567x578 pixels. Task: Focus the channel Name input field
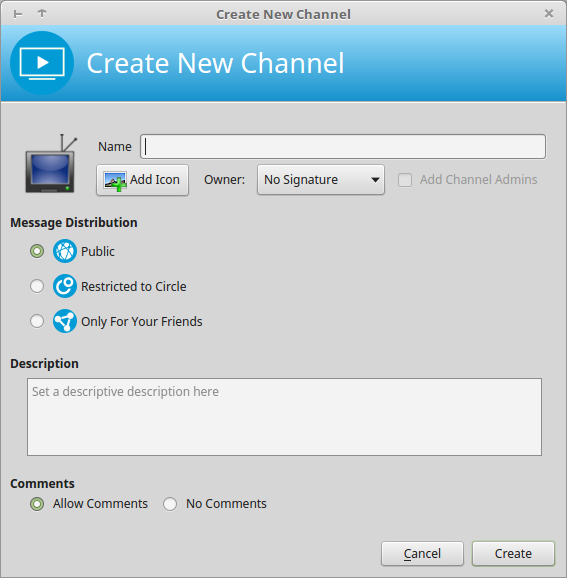pos(343,147)
